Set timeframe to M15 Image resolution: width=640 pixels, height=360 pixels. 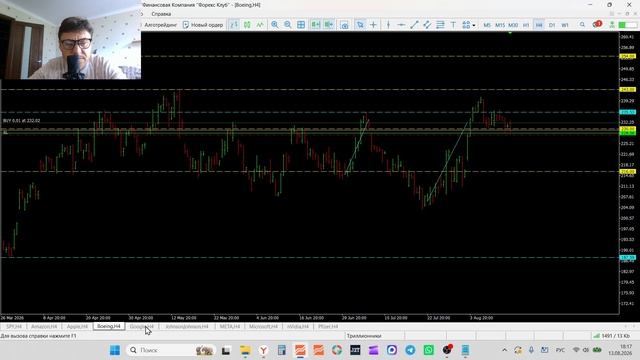pos(500,25)
